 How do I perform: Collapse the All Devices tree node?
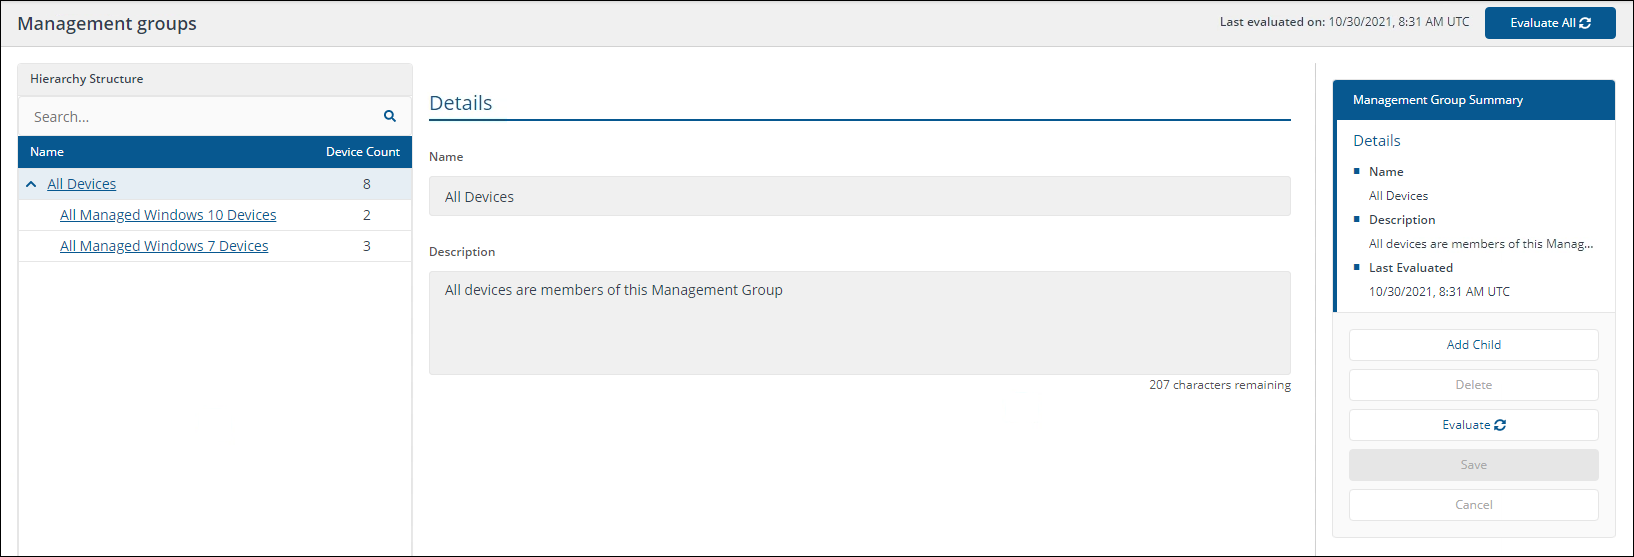coord(31,185)
